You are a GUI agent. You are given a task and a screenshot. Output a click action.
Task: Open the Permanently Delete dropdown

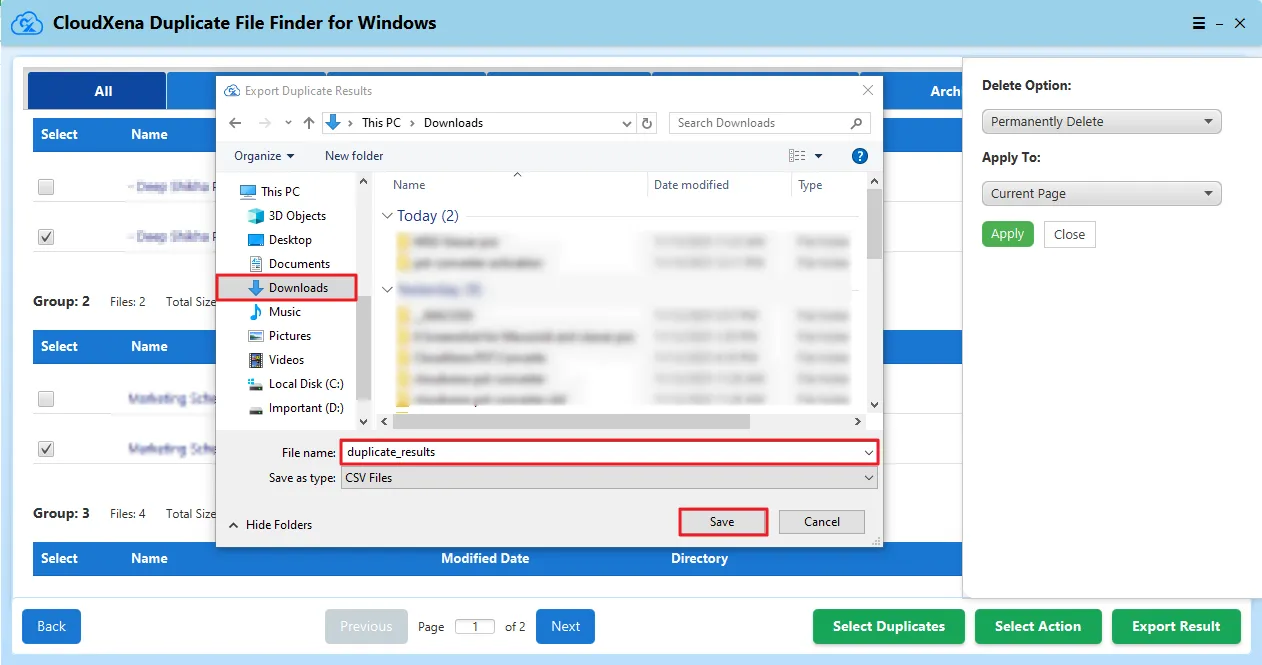tap(1101, 122)
